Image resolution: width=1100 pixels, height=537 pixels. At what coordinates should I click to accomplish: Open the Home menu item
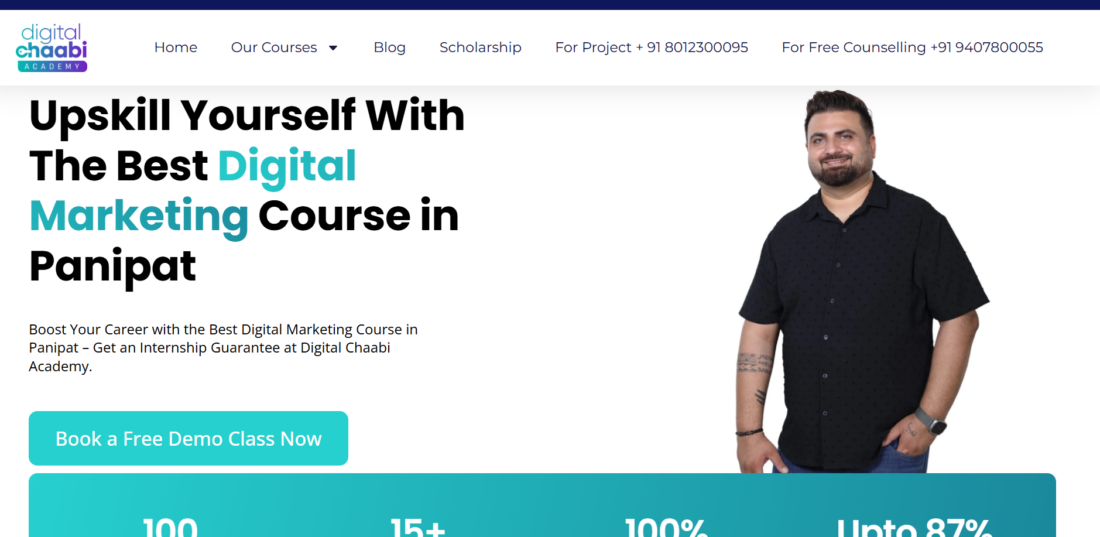coord(175,47)
